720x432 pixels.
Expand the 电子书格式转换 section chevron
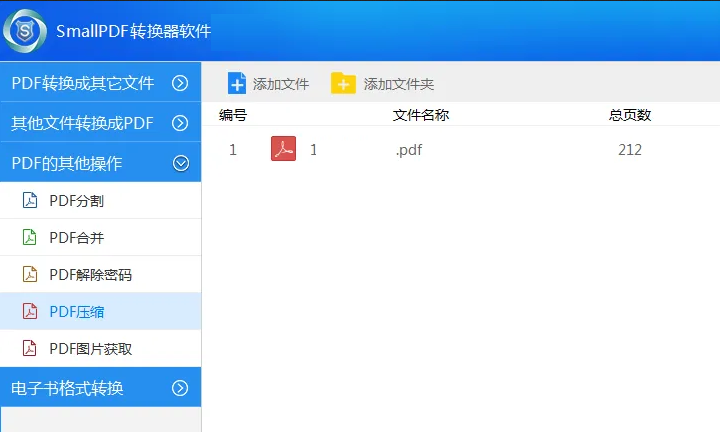181,388
